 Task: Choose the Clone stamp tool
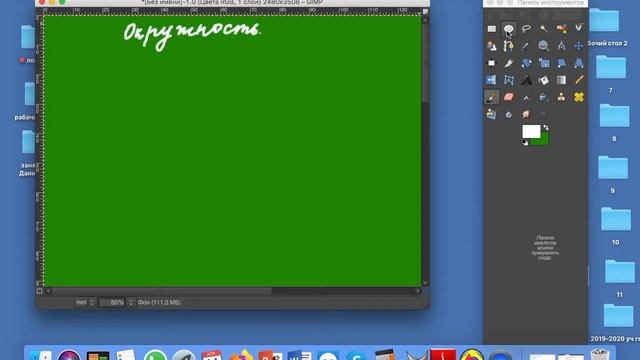pyautogui.click(x=561, y=97)
